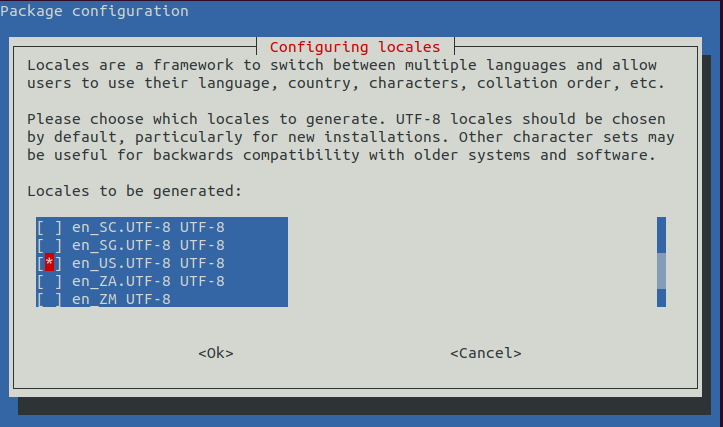Click the locale list scrollbar thumb
This screenshot has height=427, width=723.
point(661,270)
